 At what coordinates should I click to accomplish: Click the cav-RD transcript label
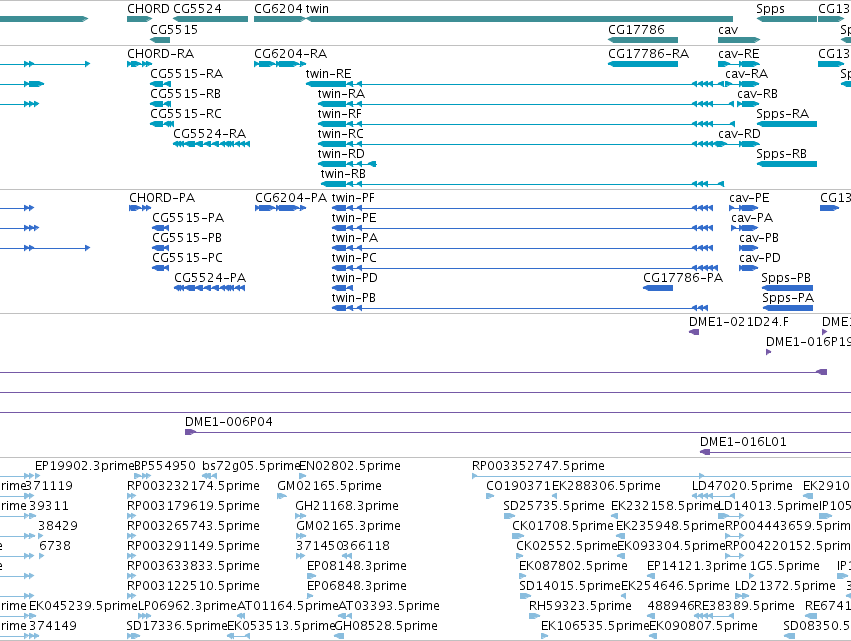pos(739,134)
